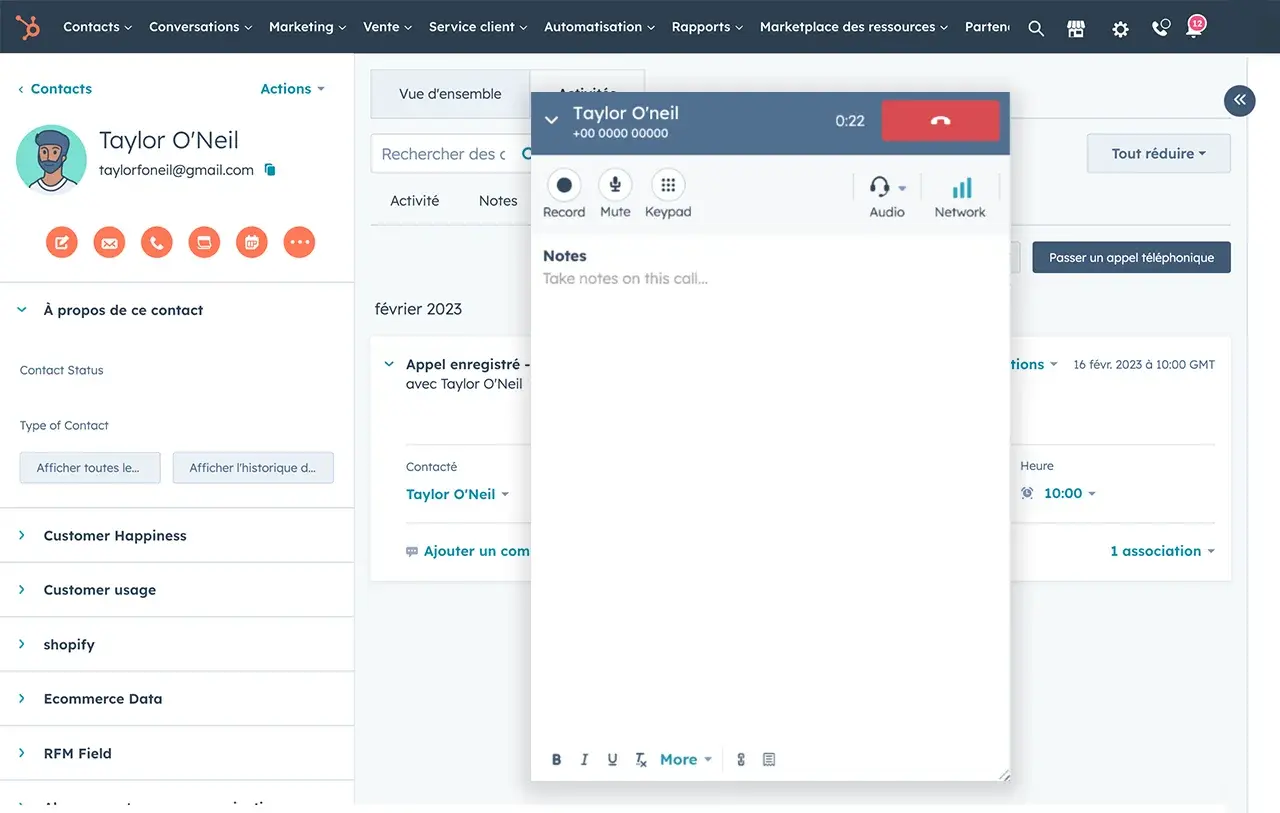Click Passer un appel téléphonique button
Screen dimensions: 1280x813
click(1131, 258)
